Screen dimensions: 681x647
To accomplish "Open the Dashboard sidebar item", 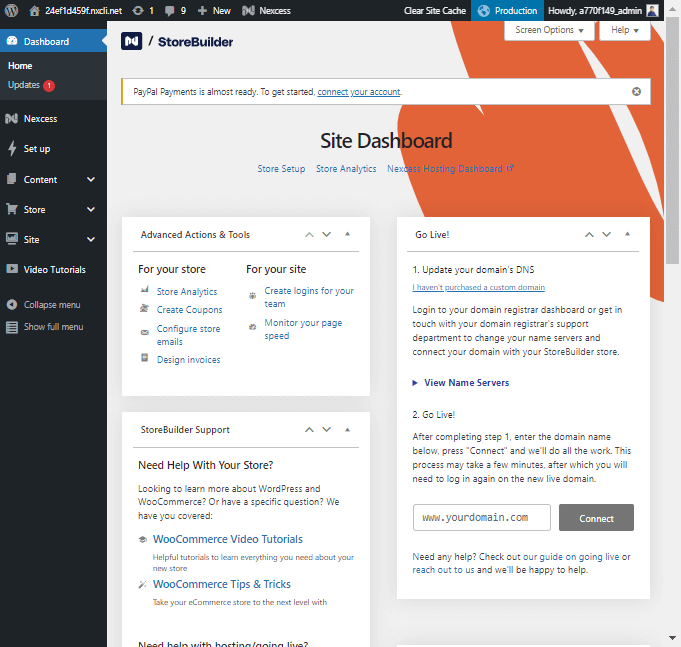I will tap(53, 41).
